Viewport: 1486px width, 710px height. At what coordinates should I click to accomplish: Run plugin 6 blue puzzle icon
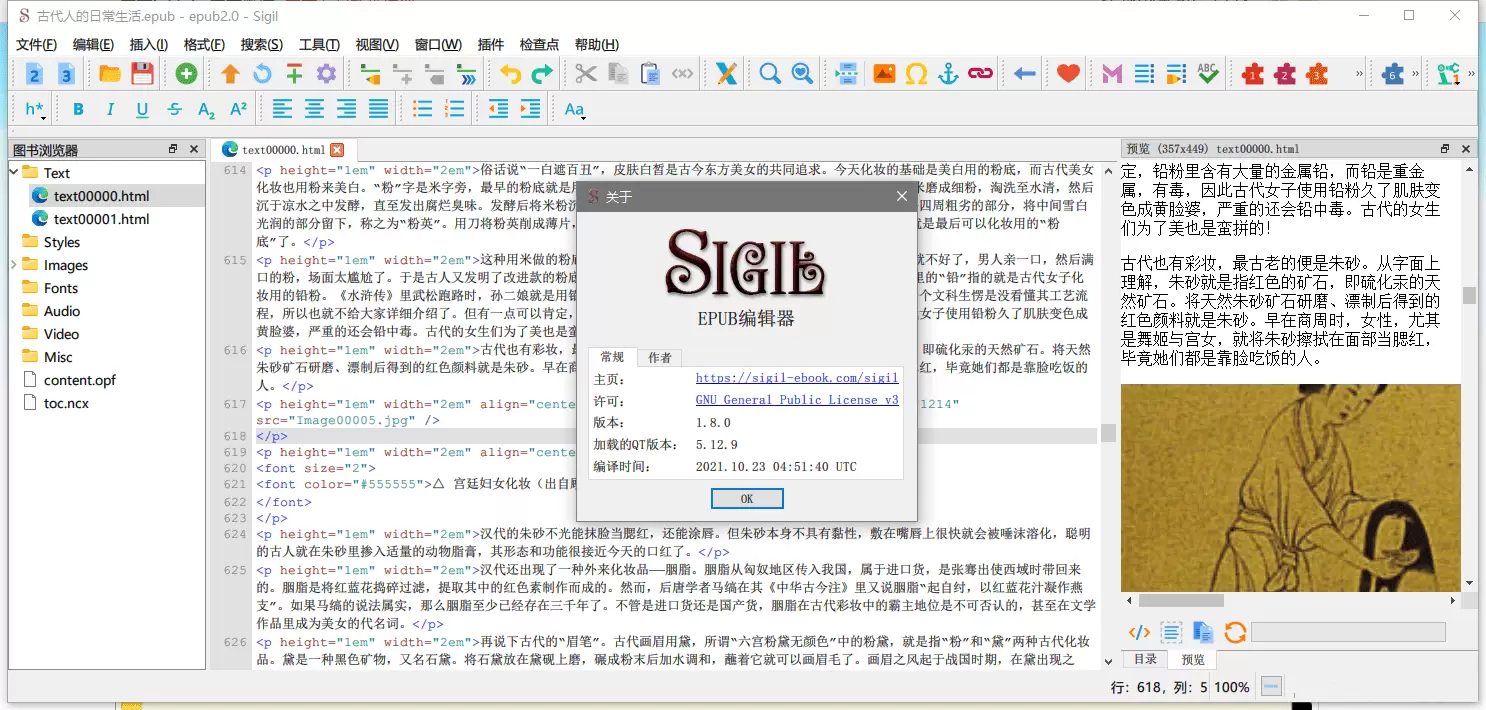click(1392, 73)
